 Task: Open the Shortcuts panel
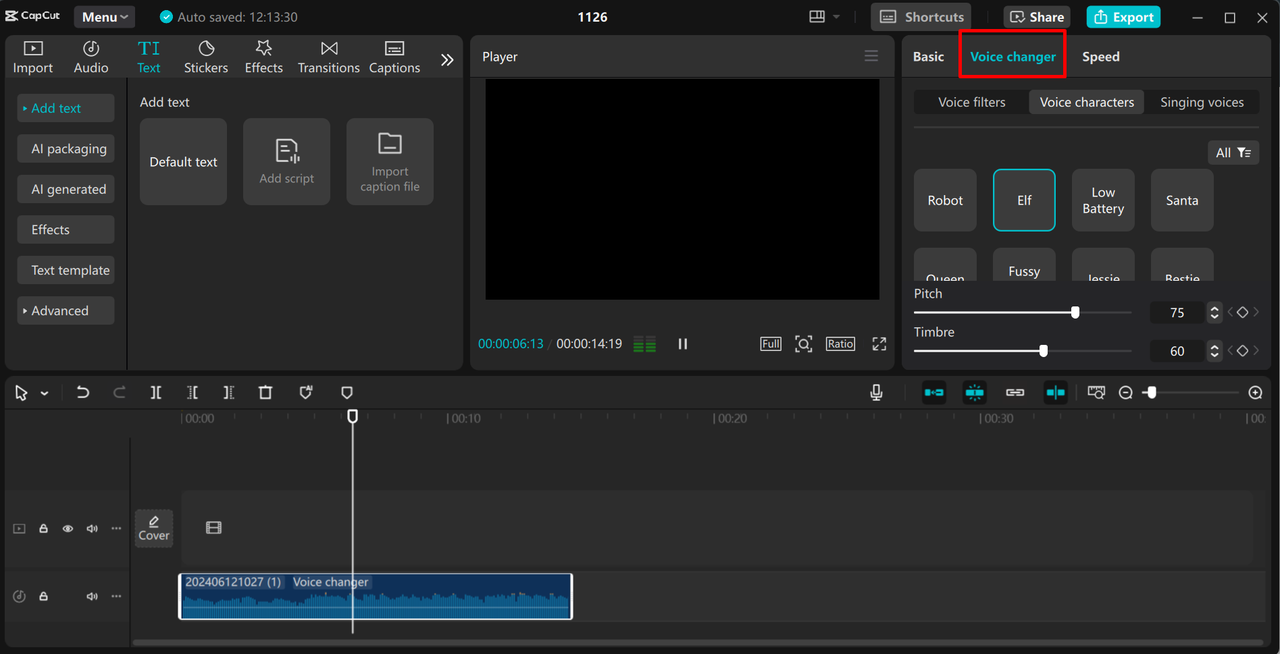click(x=921, y=17)
